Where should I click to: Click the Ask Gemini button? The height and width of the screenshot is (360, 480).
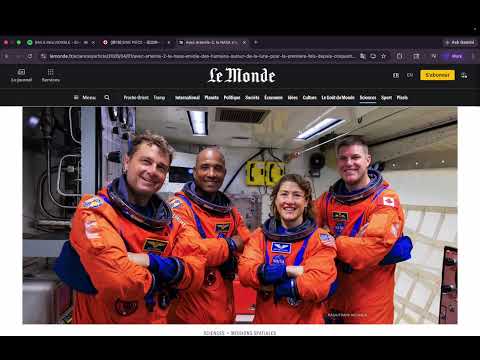[x=460, y=42]
